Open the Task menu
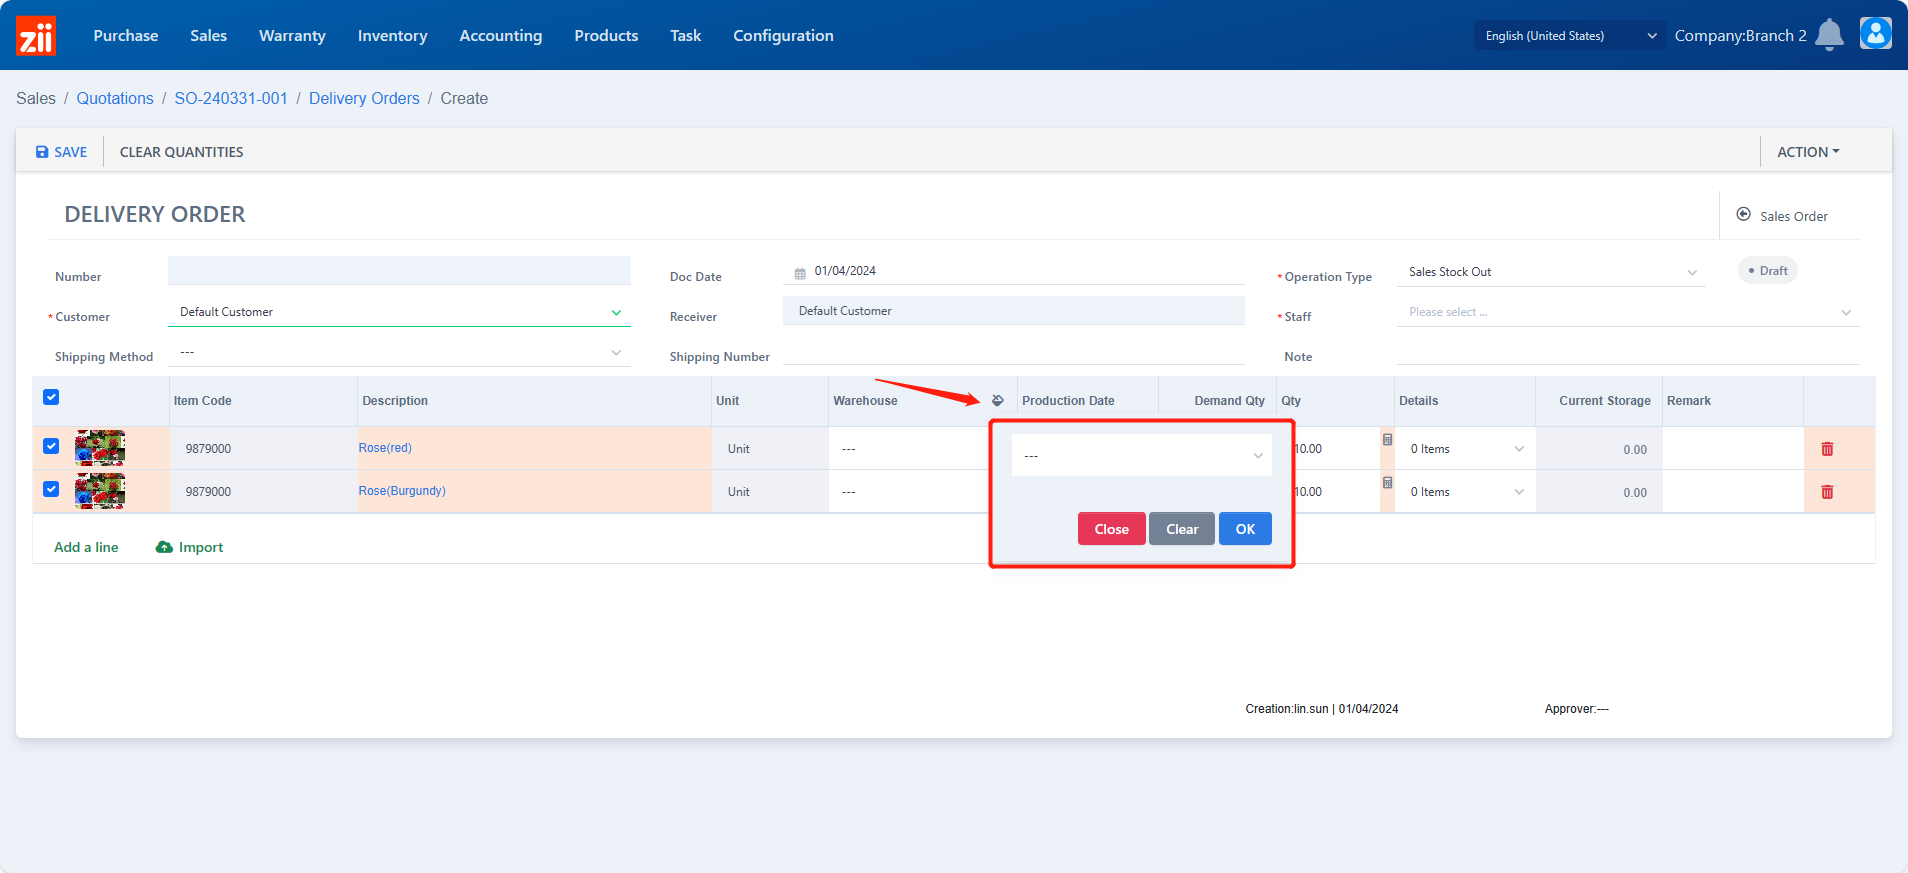Viewport: 1908px width, 873px height. (686, 35)
